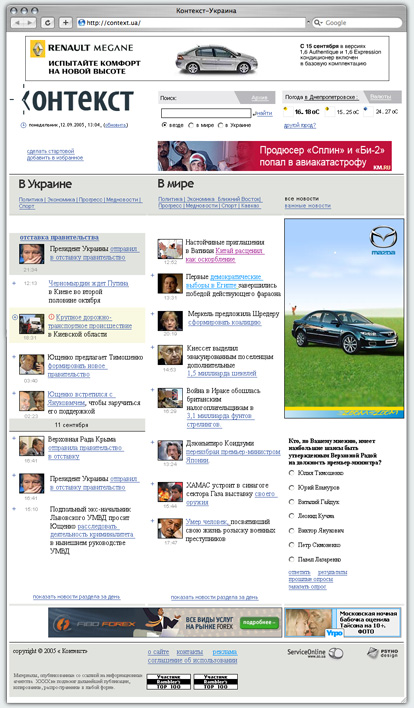Click the poll результаты link
Viewport: 414px width, 708px height.
(332, 573)
